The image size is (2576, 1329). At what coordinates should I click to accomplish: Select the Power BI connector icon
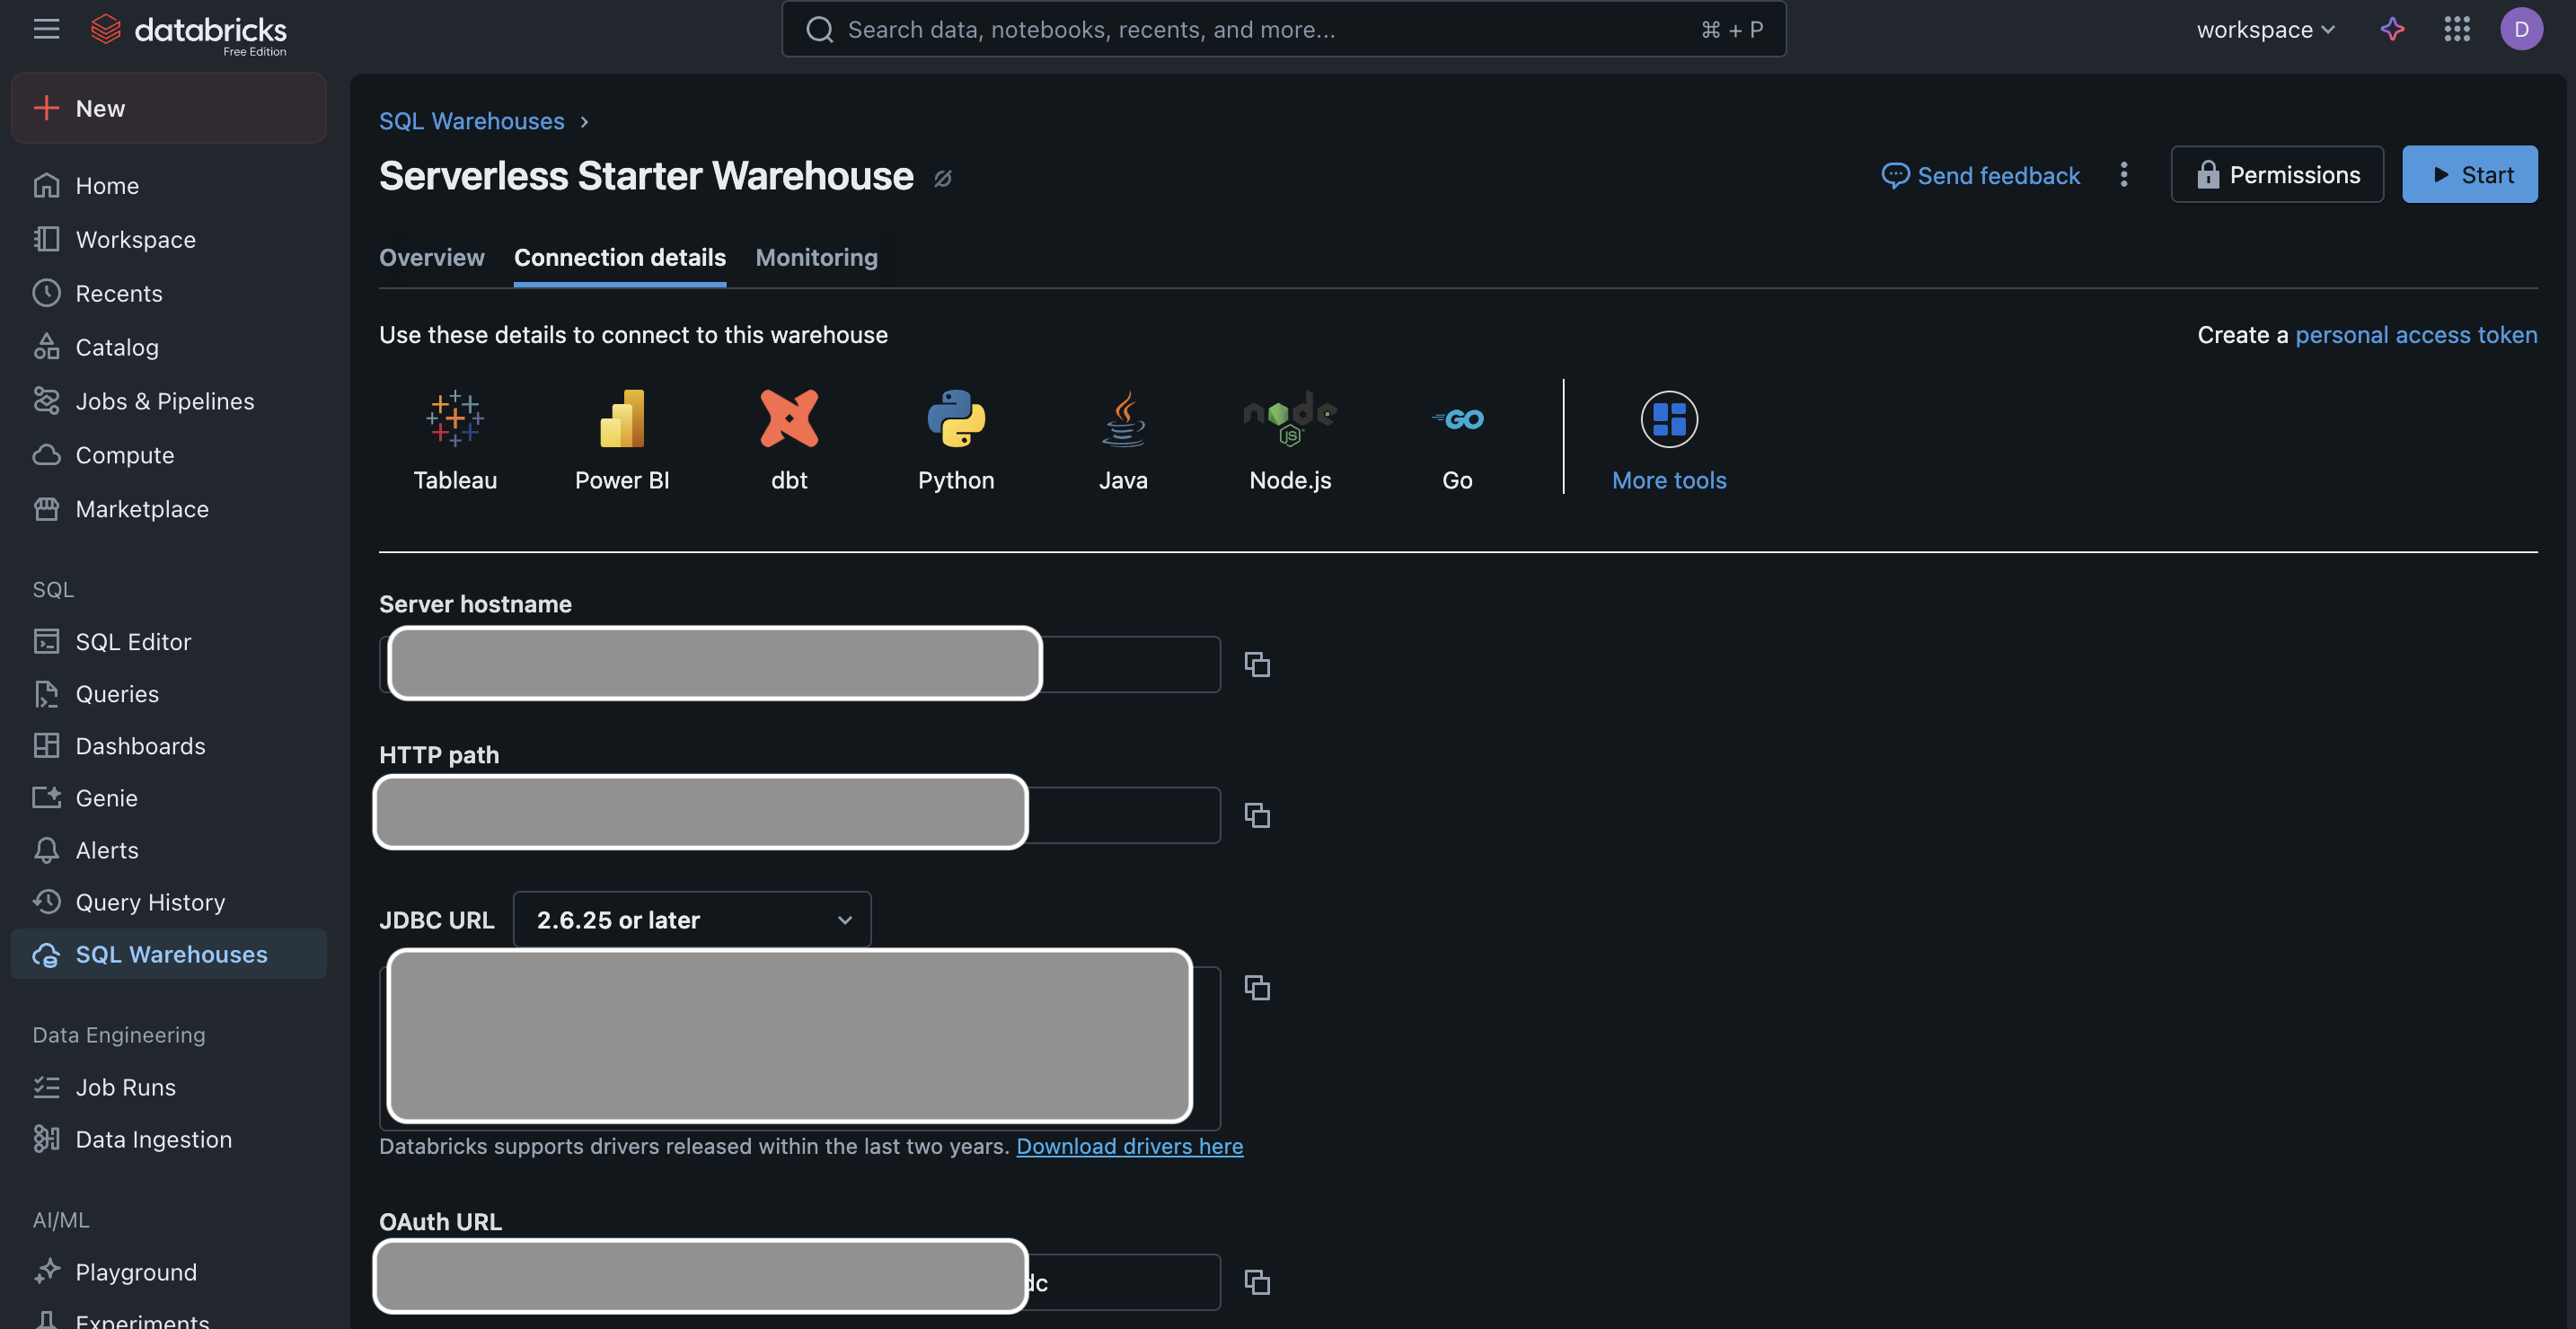[x=621, y=418]
